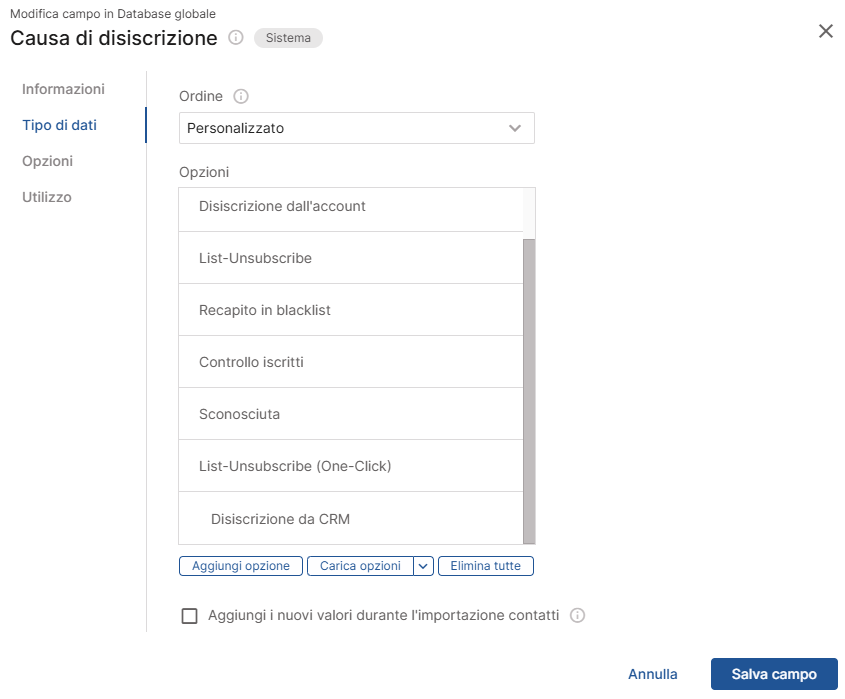Click info icon after importazione contatti text
Screen dimensions: 845x699
pyautogui.click(x=577, y=616)
